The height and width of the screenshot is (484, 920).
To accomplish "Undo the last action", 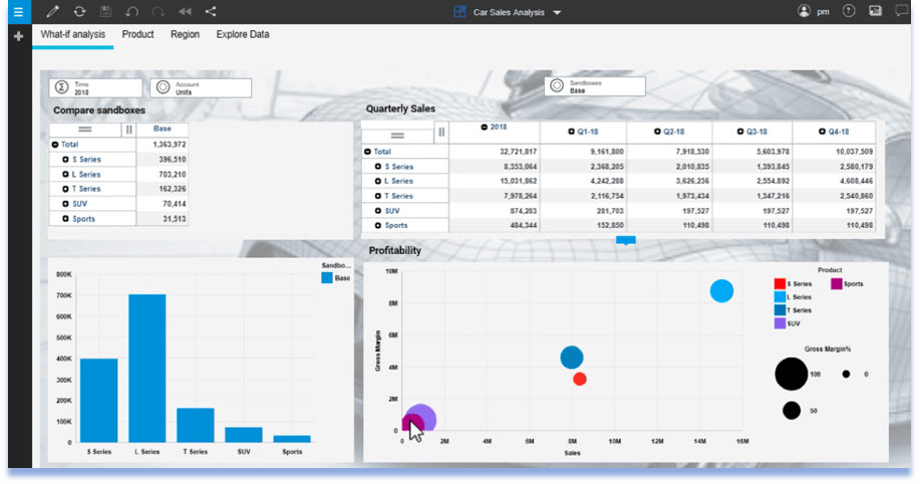I will click(x=132, y=12).
